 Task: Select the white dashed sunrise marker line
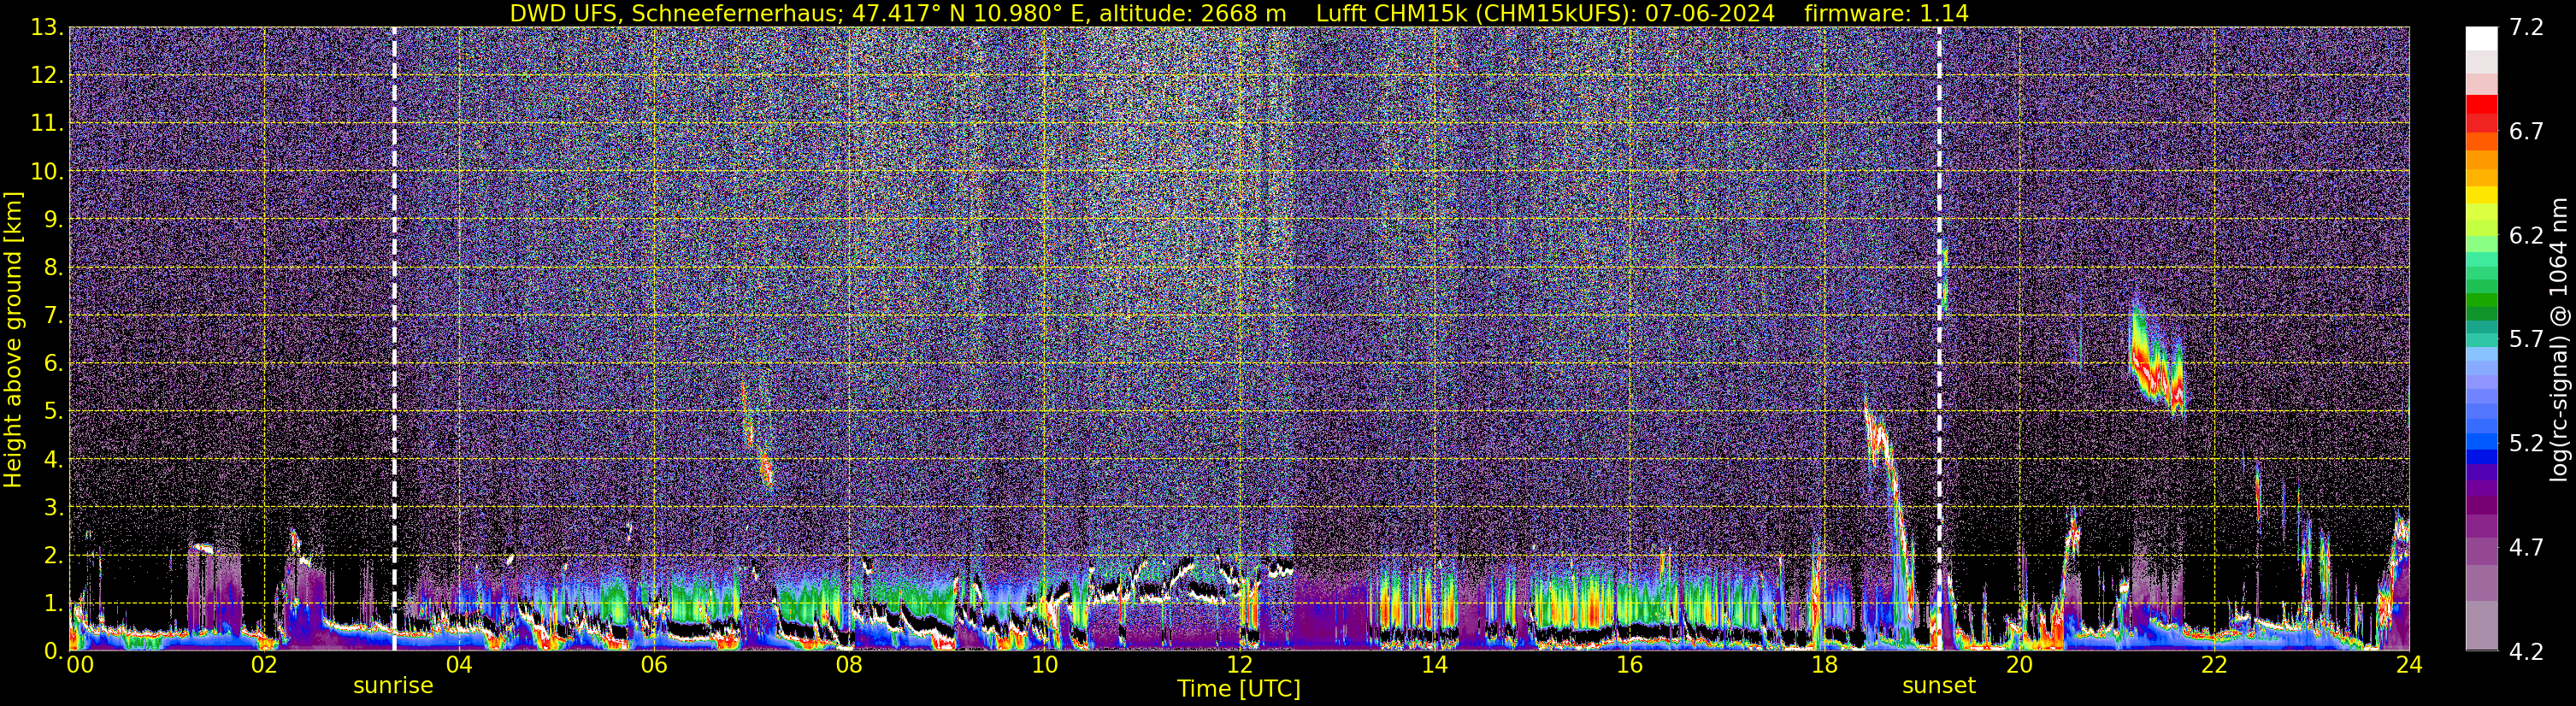click(x=394, y=339)
